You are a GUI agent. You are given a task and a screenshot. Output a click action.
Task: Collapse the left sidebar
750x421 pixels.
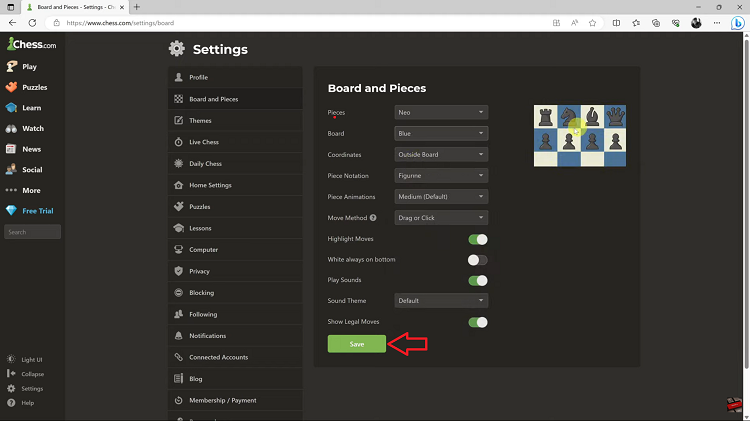point(26,374)
